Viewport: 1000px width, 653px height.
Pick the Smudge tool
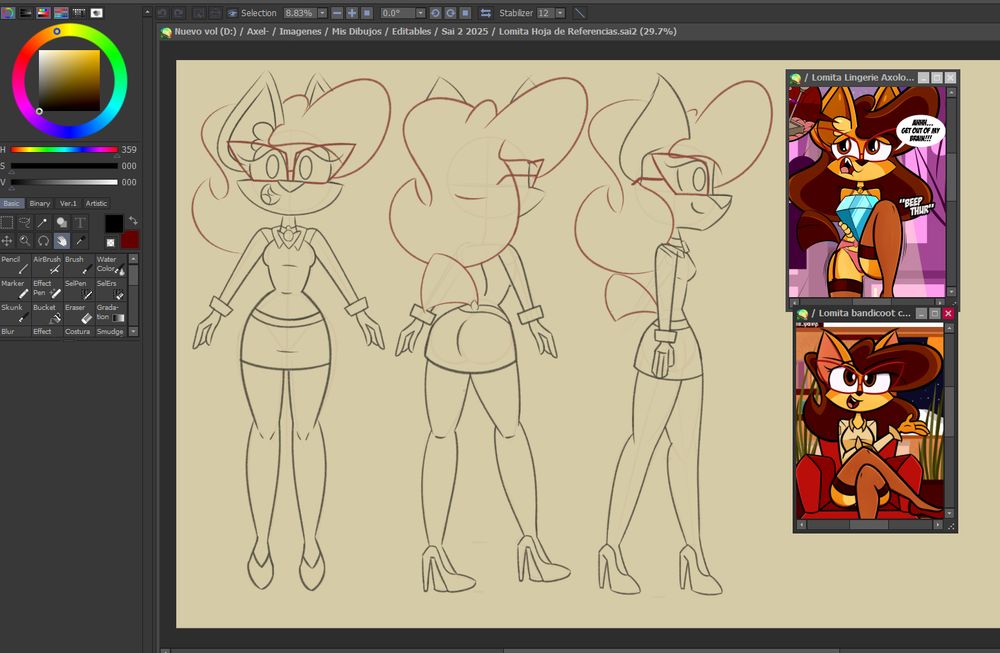click(111, 332)
